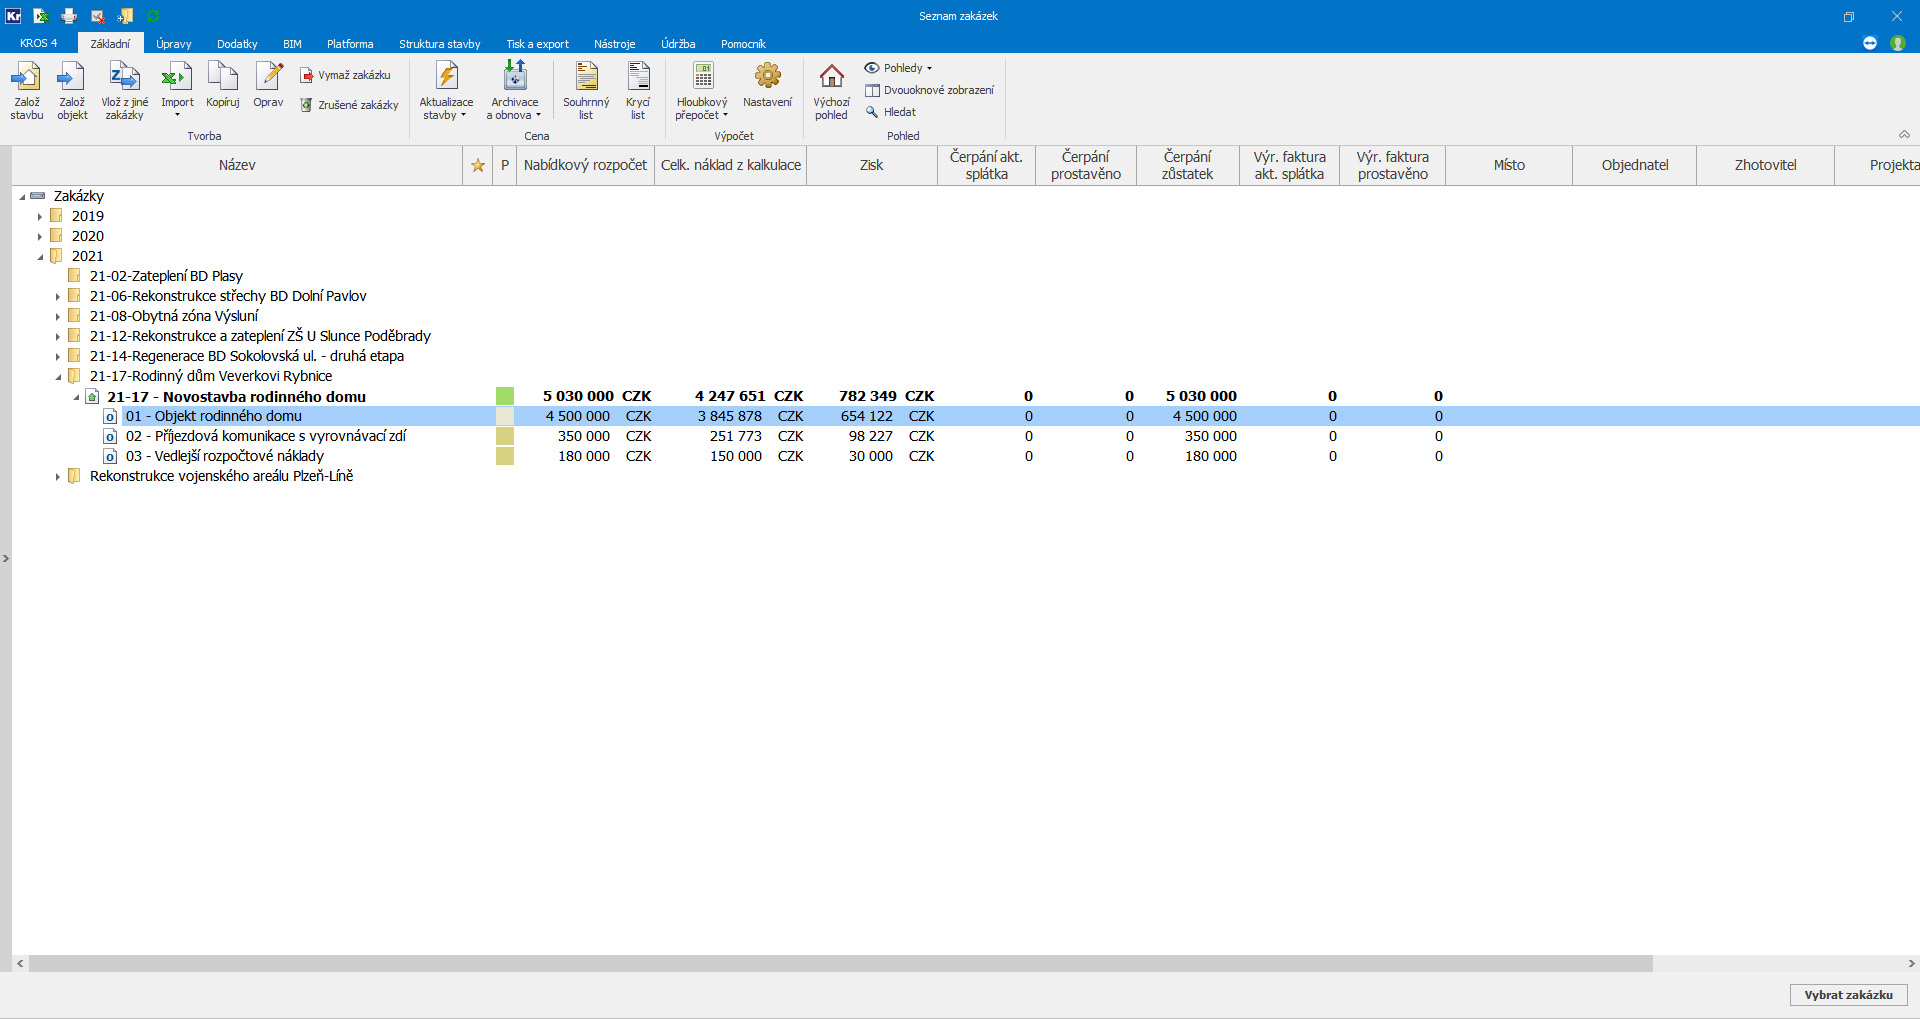Click the Založ stavbu icon
Viewport: 1920px width, 1019px height.
27,78
